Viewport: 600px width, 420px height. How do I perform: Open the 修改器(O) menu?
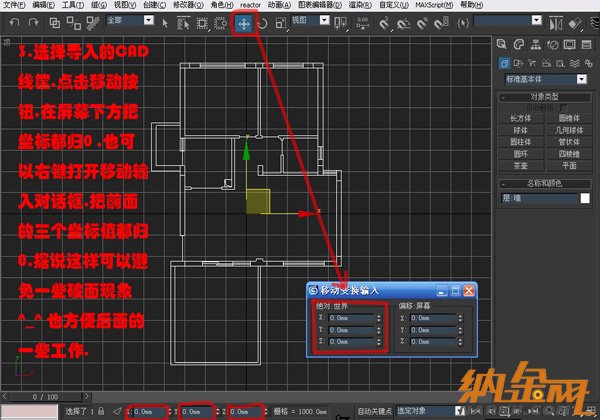pos(188,5)
